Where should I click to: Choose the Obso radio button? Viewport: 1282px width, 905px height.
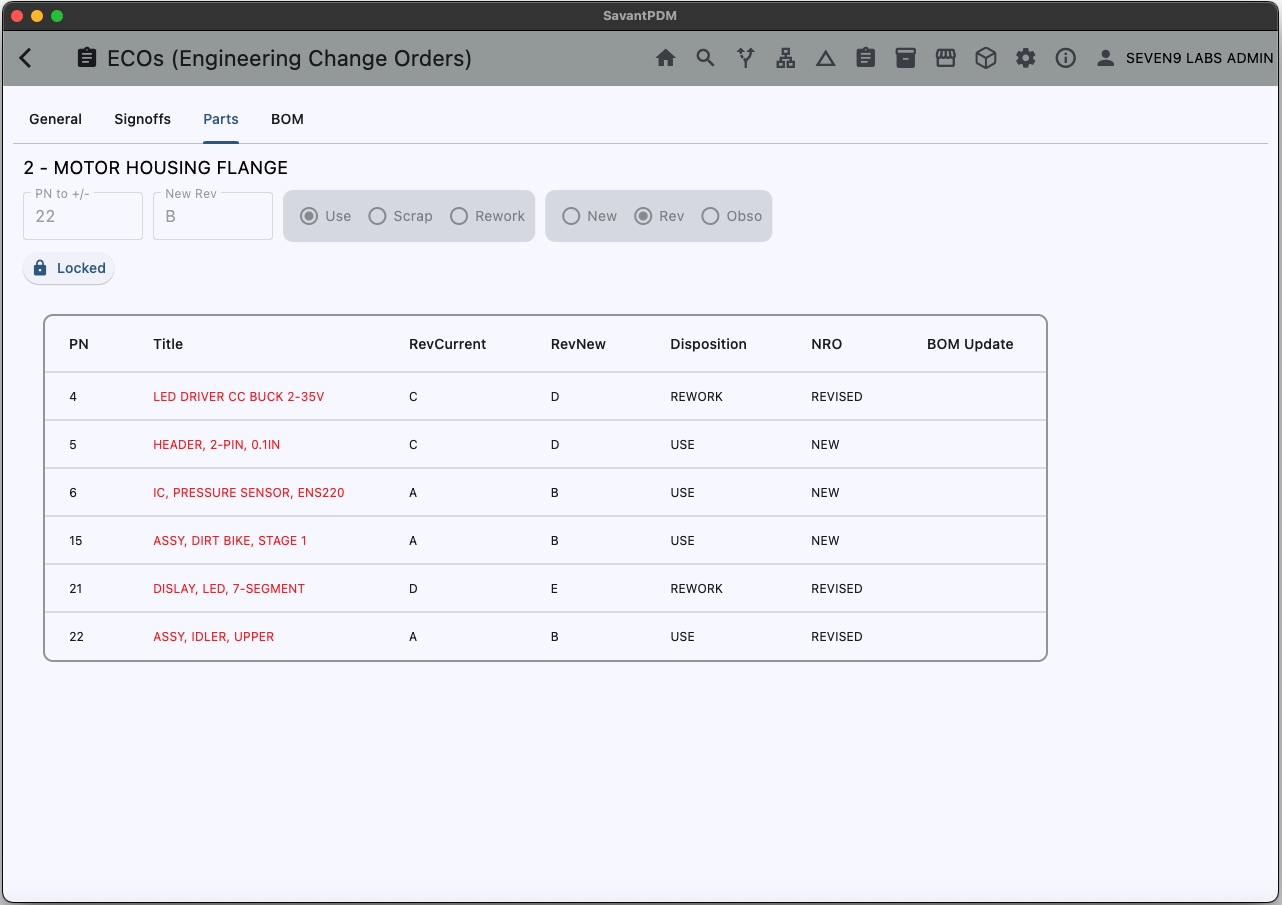pyautogui.click(x=711, y=216)
